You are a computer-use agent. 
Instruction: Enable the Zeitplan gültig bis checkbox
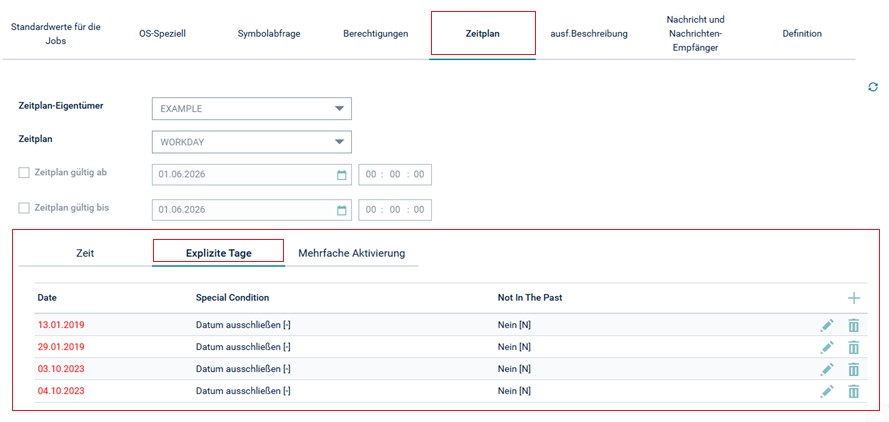(x=24, y=208)
